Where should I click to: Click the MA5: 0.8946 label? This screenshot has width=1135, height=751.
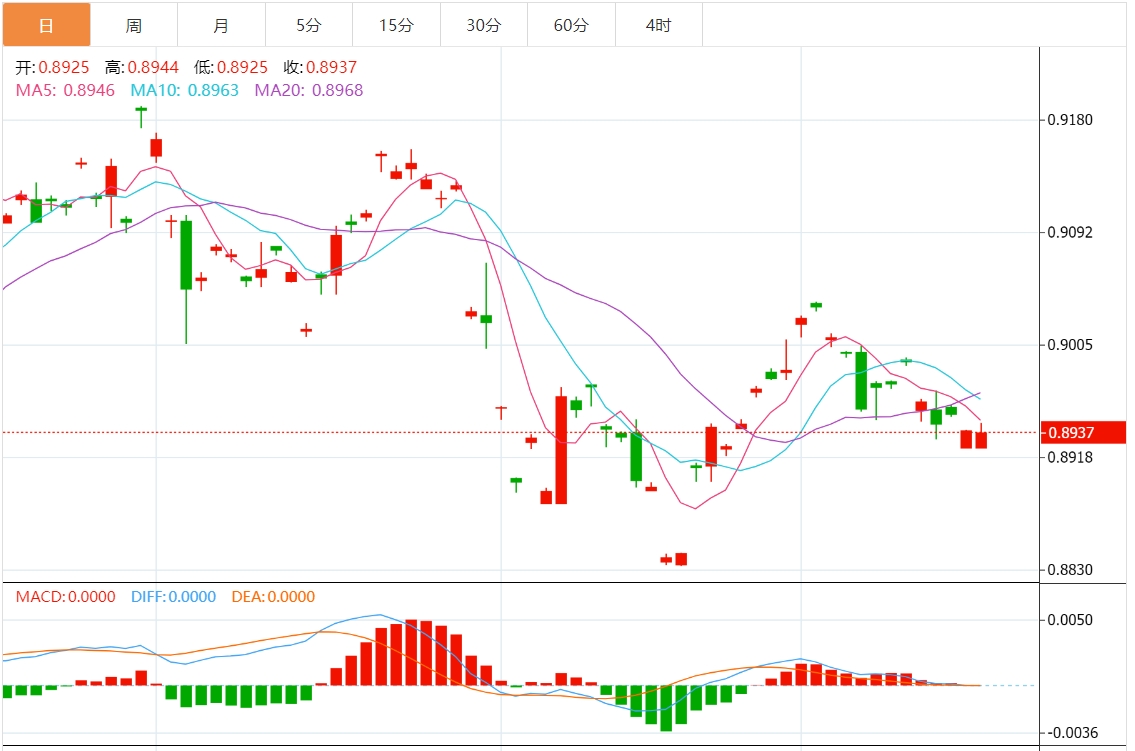(x=65, y=90)
